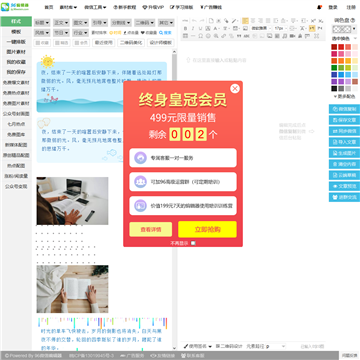Click the 登录 link
Image resolution: width=360 pixels, height=360 pixels.
point(333,7)
